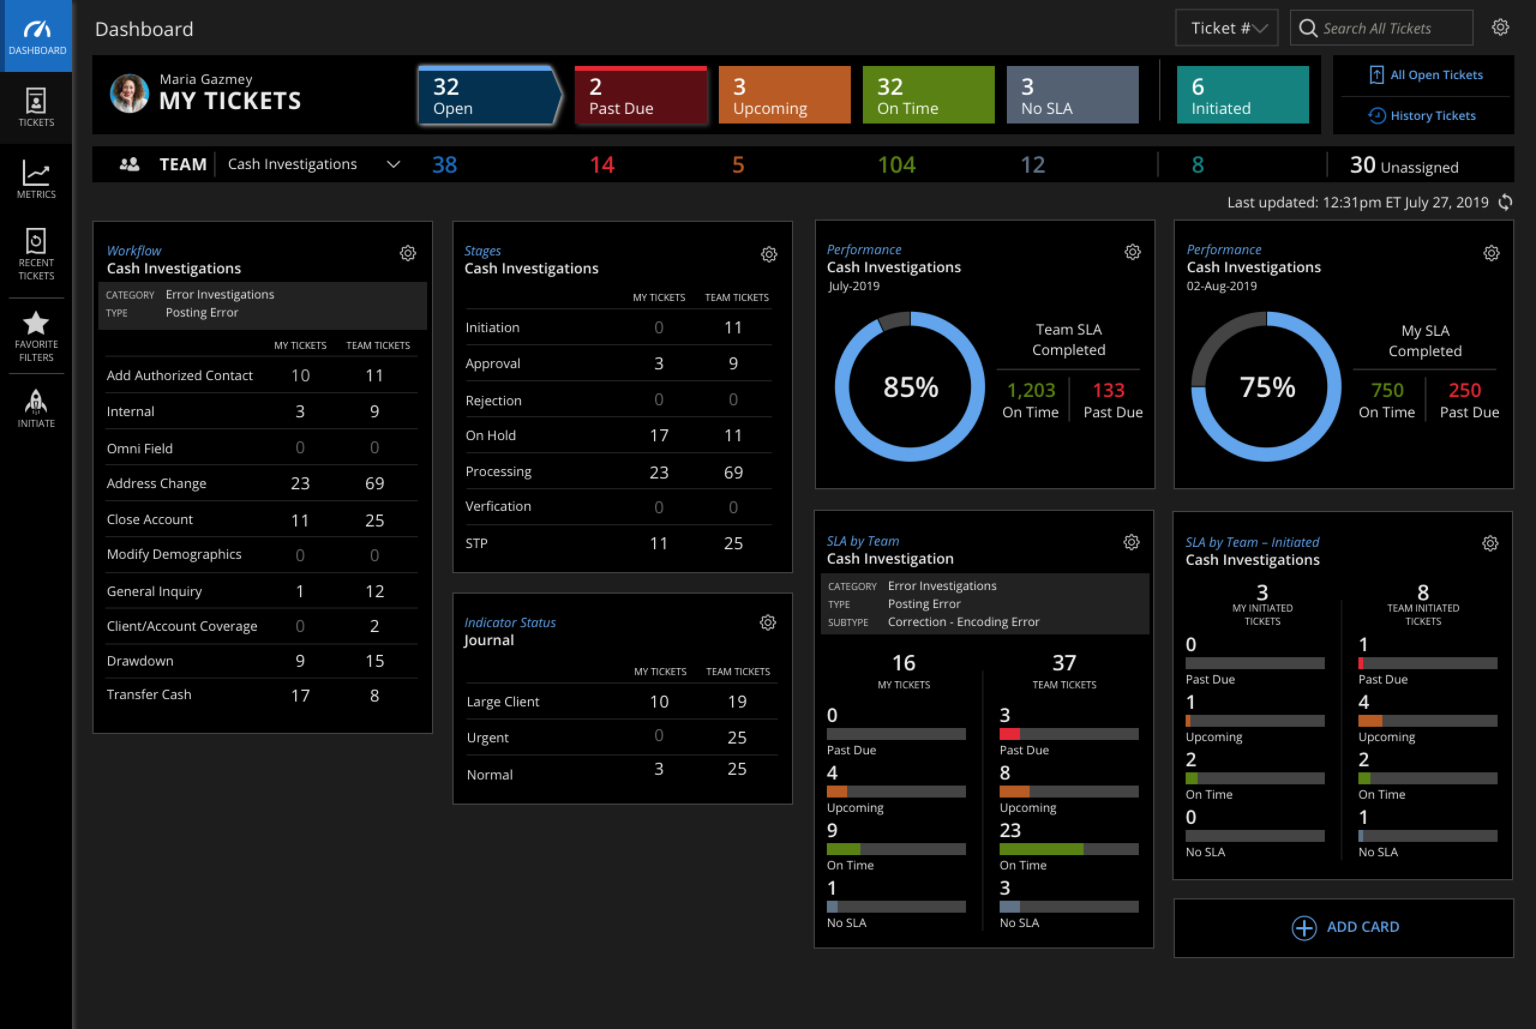Image resolution: width=1536 pixels, height=1029 pixels.
Task: Open the Tickets panel from the sidebar
Action: click(x=36, y=108)
